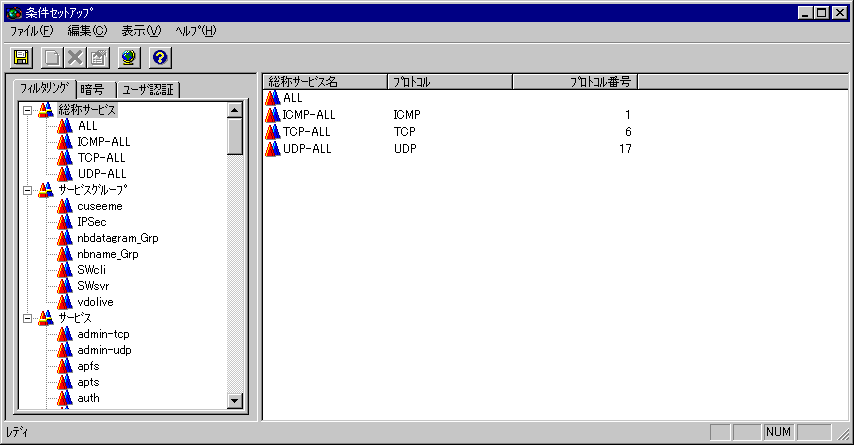
Task: Sort by プロトコル column header
Action: tap(450, 82)
